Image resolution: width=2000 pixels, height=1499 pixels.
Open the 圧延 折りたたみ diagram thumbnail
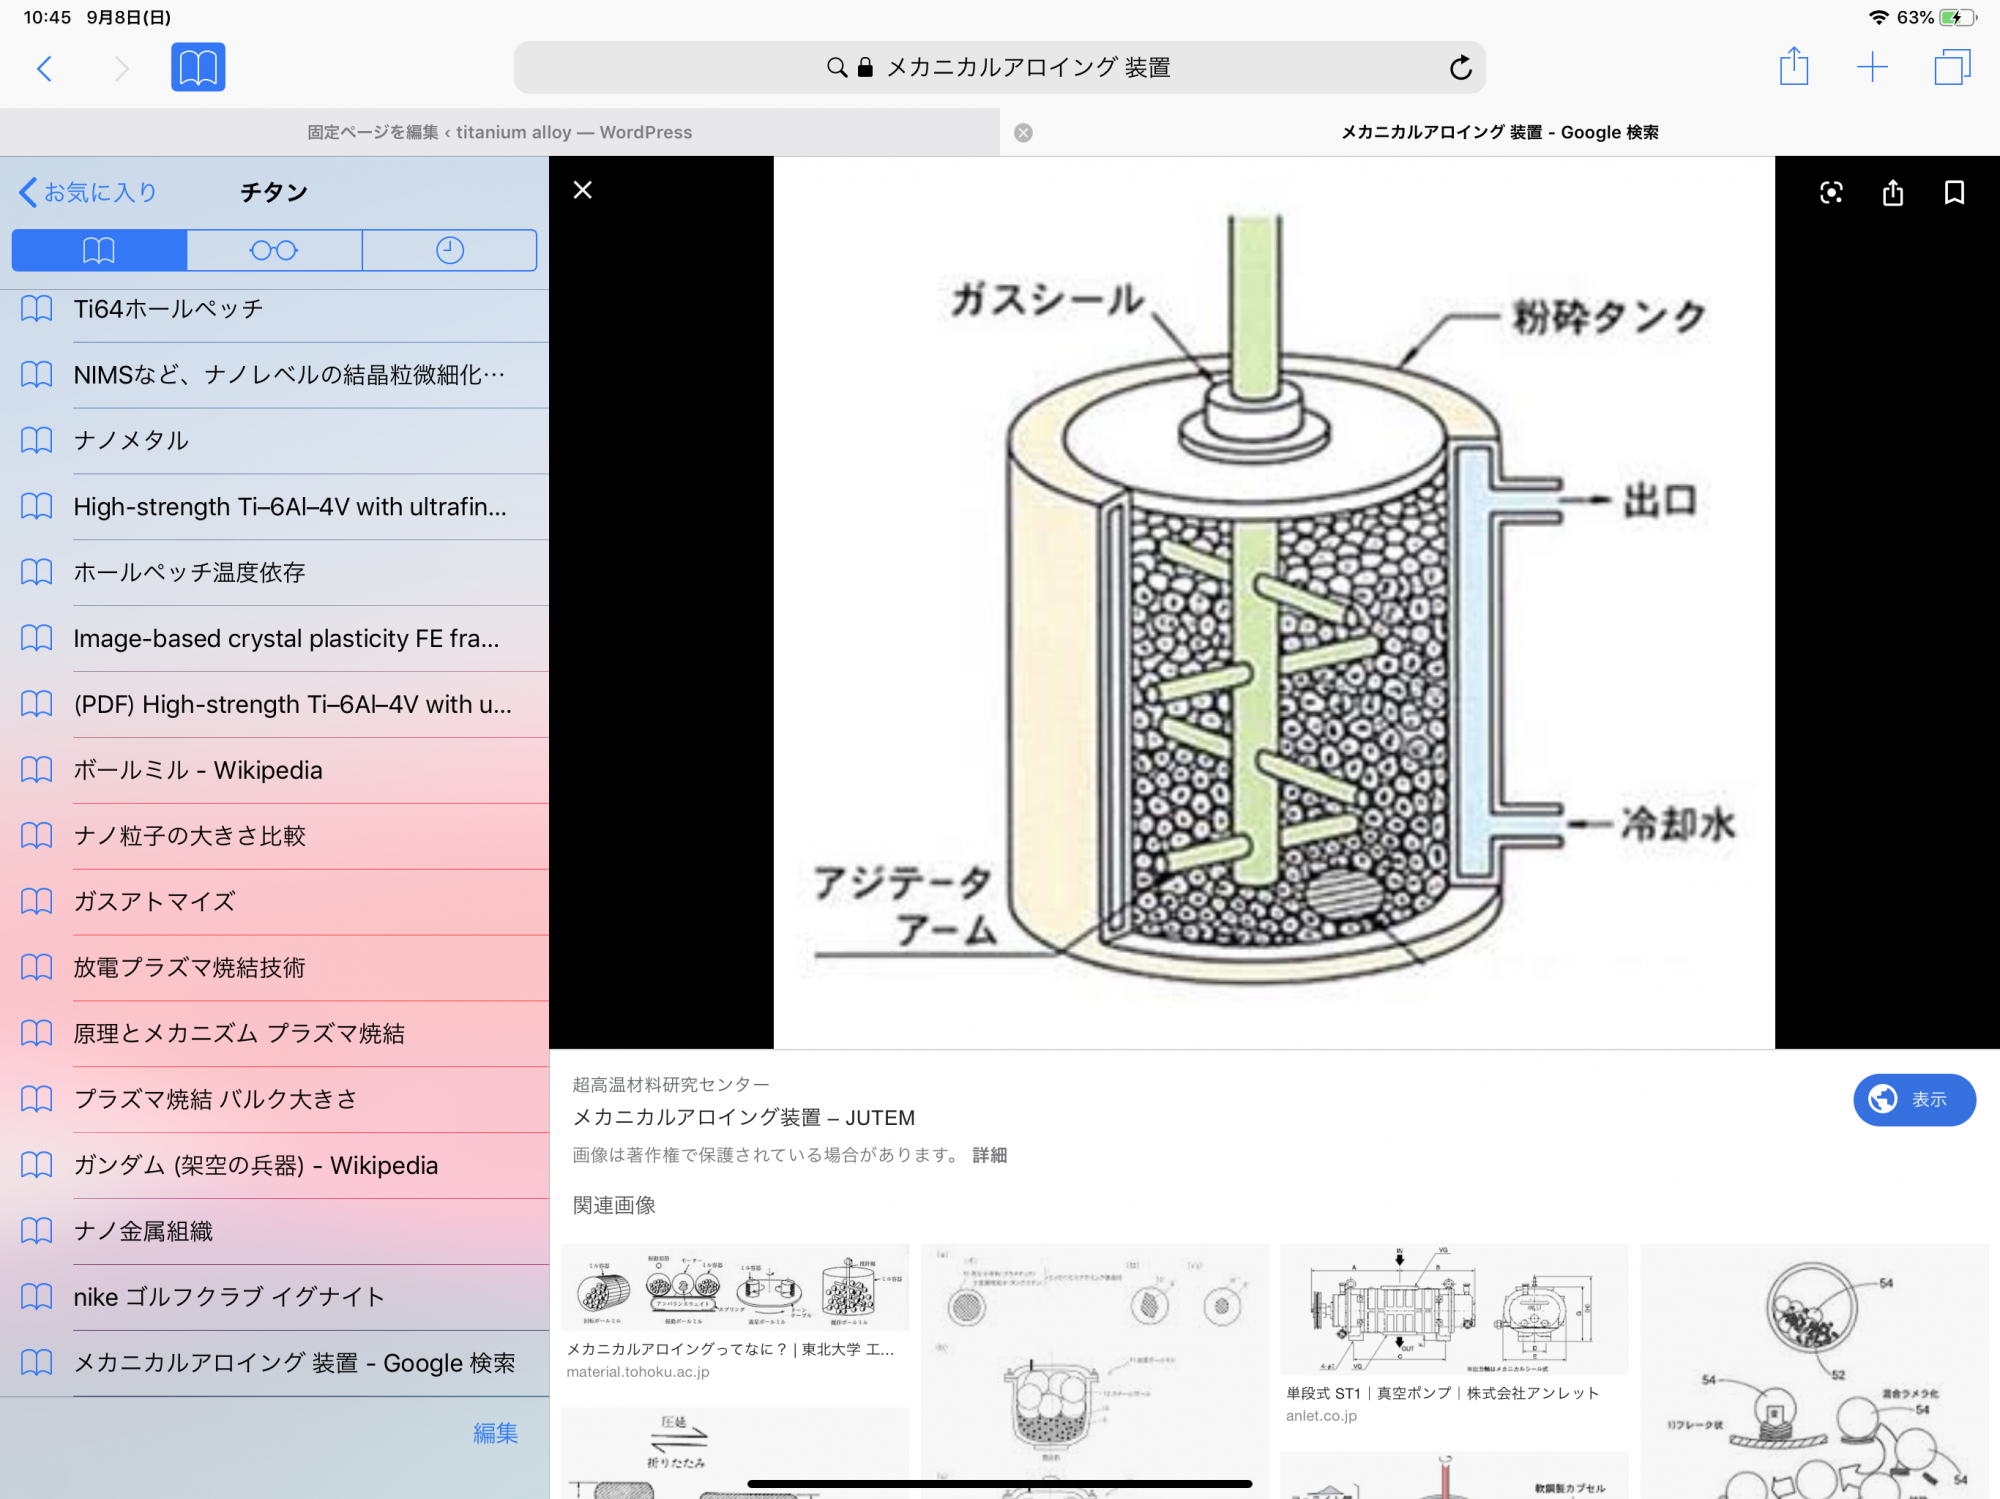(x=735, y=1453)
